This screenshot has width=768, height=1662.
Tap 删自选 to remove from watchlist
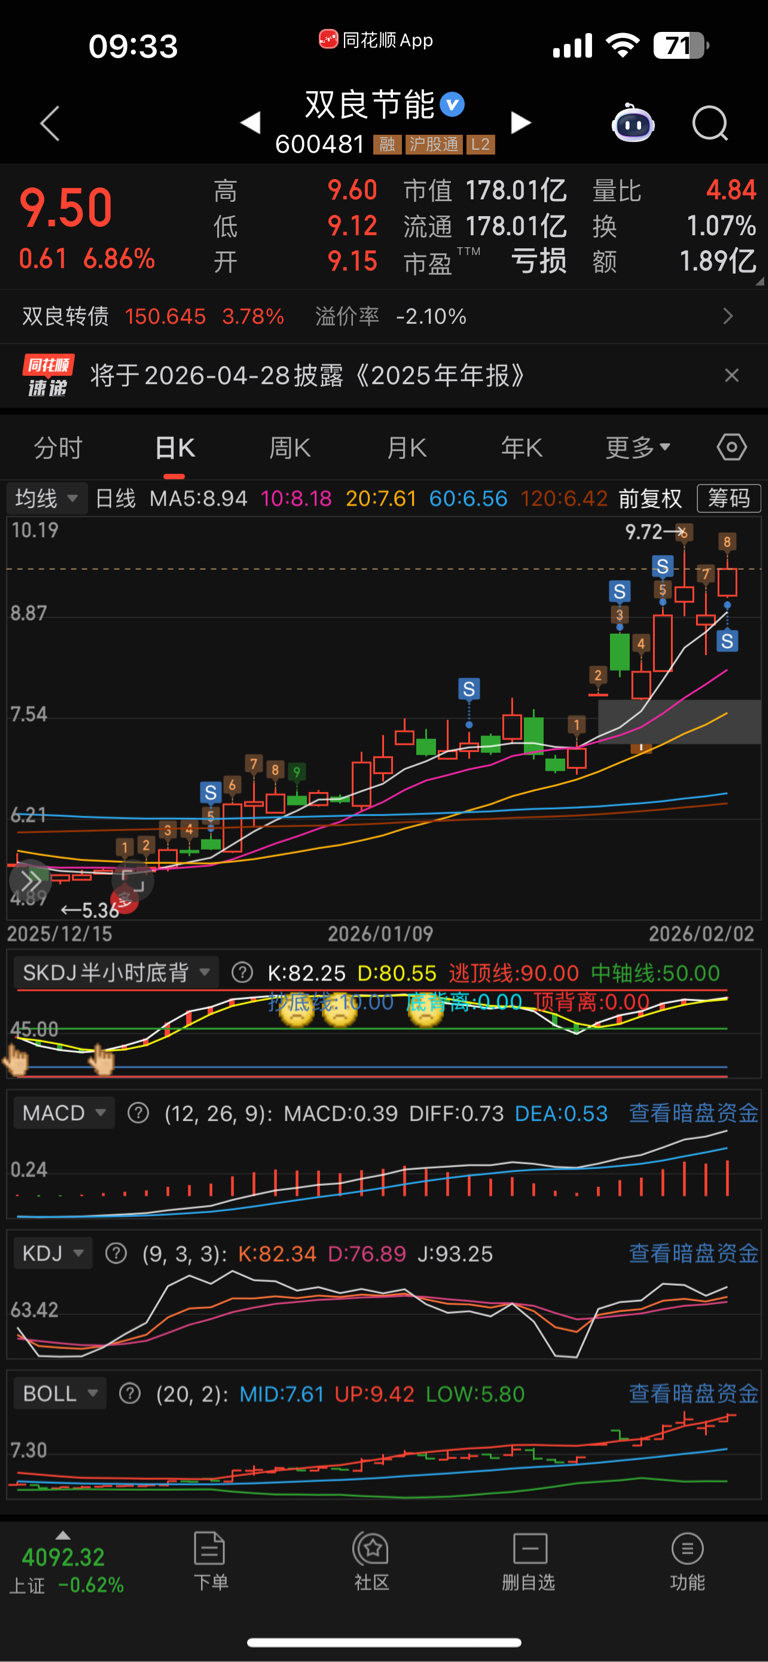pos(529,1561)
